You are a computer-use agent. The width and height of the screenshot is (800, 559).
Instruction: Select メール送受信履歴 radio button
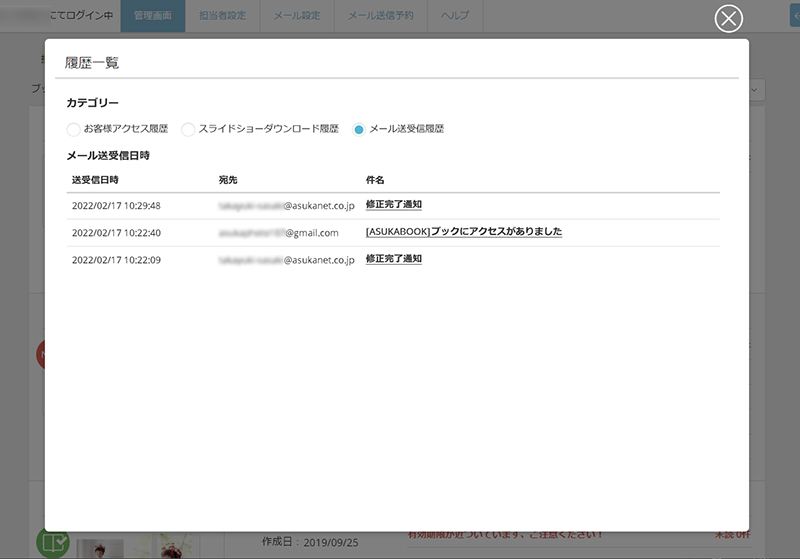click(x=359, y=129)
